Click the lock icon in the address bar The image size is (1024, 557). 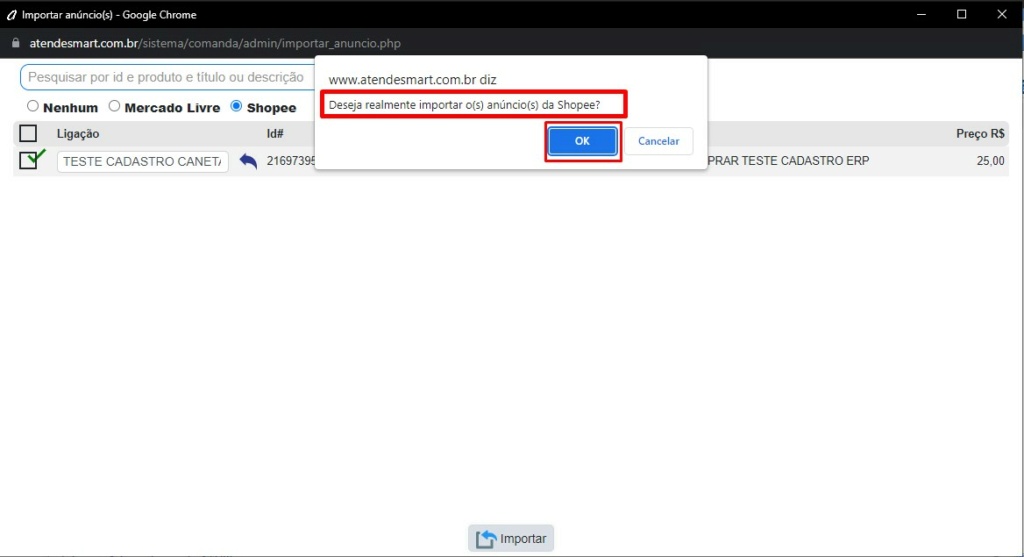tap(16, 43)
